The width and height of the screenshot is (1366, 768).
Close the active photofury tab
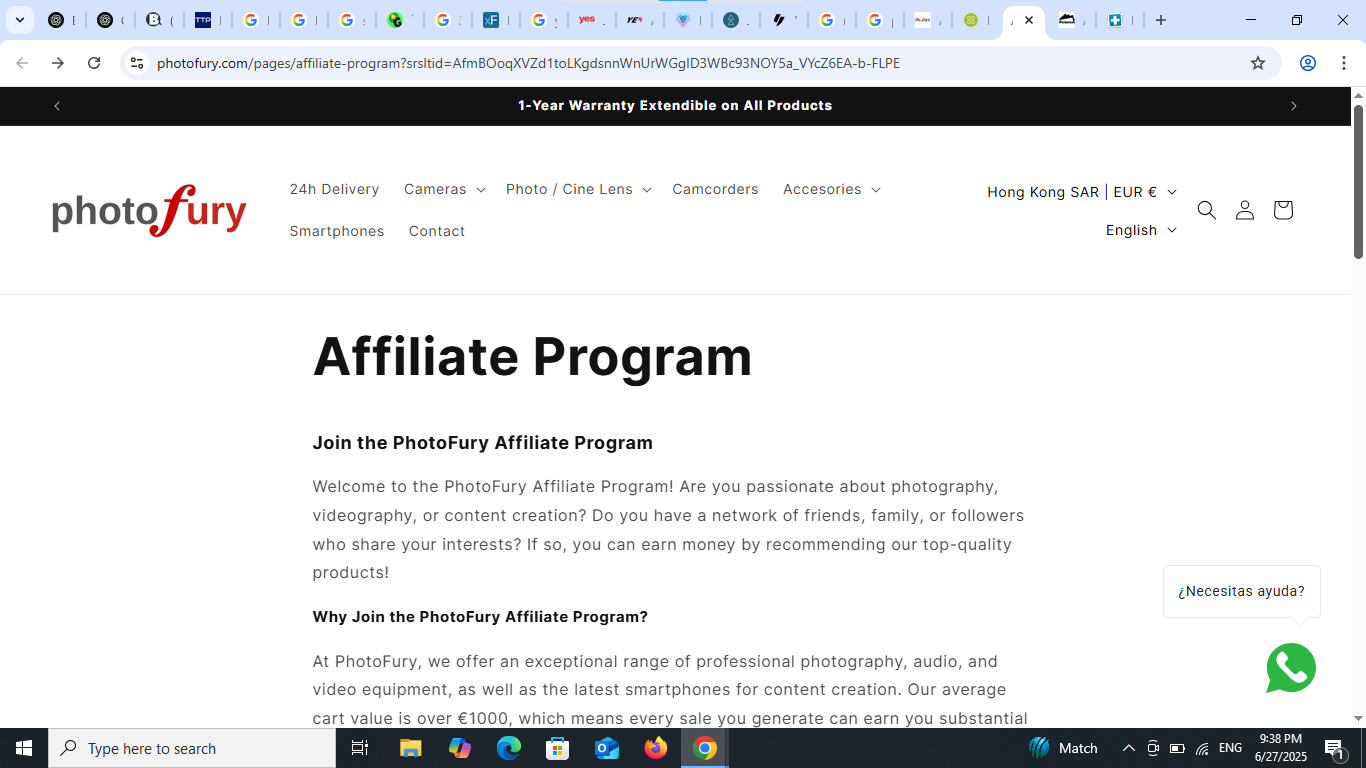(1029, 20)
